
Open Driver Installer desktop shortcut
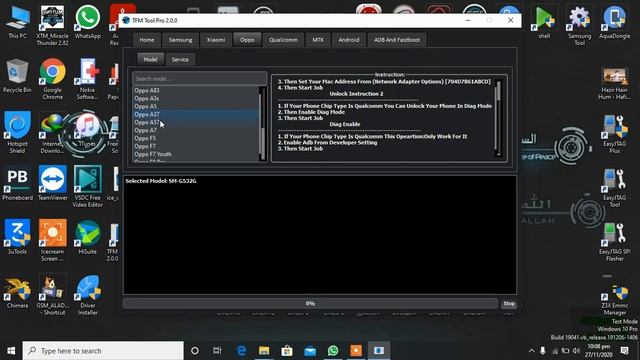point(88,295)
